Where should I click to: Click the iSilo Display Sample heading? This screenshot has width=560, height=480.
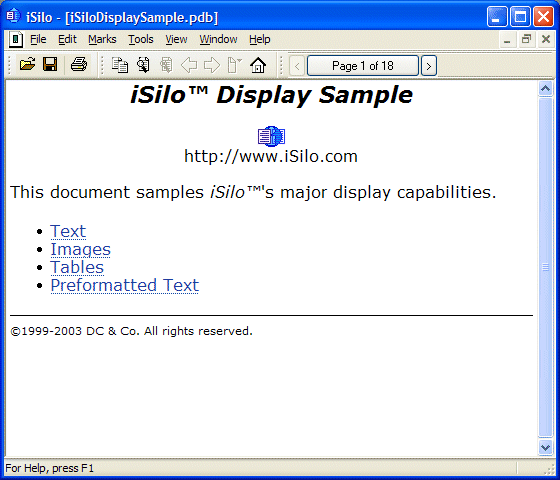[271, 95]
